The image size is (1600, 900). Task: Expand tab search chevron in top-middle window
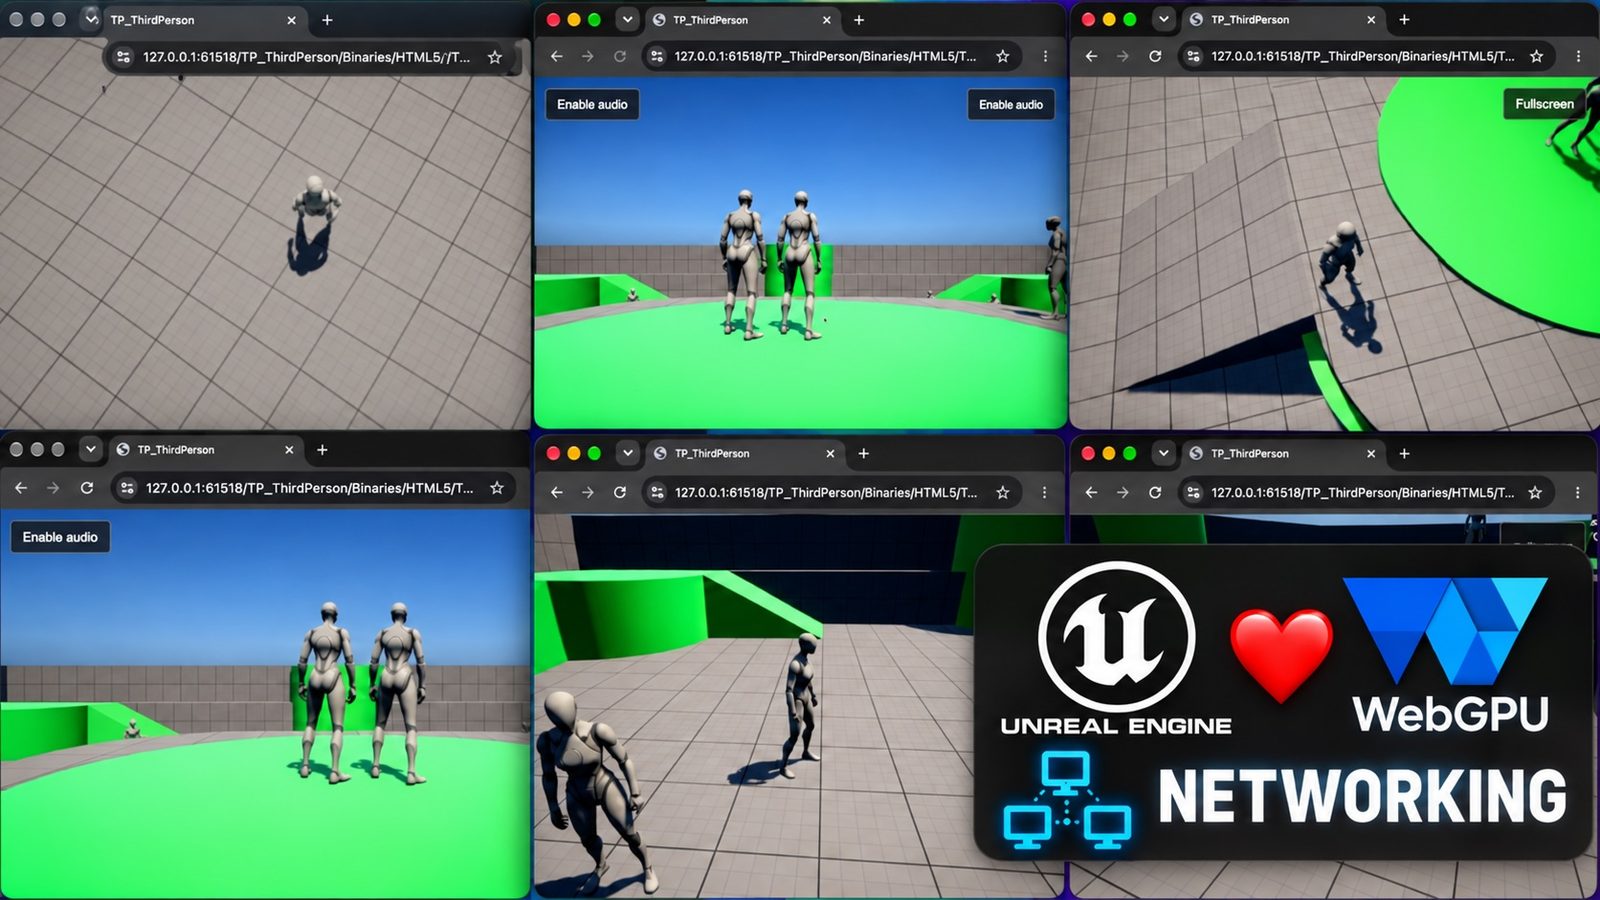click(627, 19)
